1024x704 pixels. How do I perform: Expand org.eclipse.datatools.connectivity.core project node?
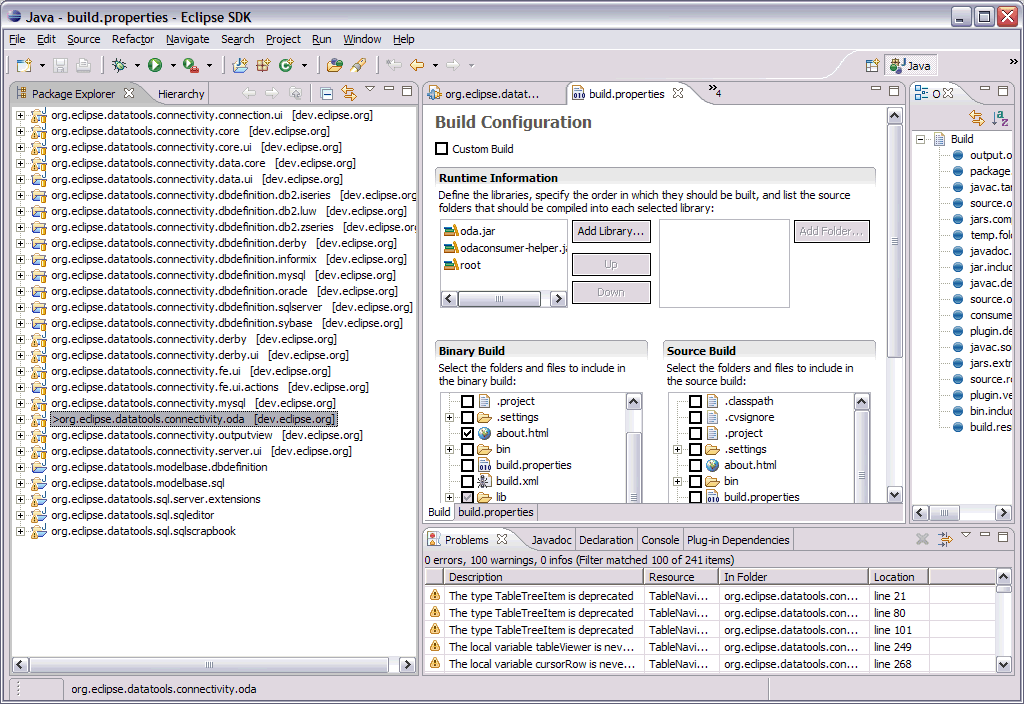(20, 131)
